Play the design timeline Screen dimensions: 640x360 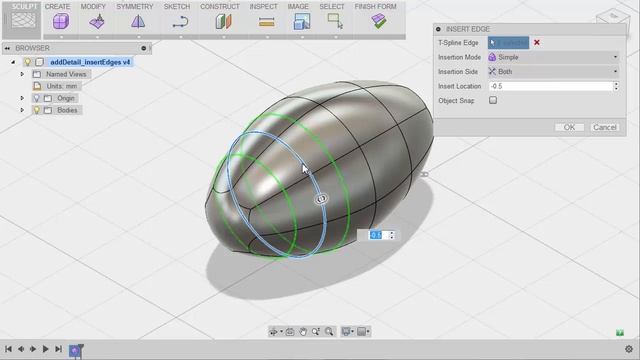[x=46, y=349]
